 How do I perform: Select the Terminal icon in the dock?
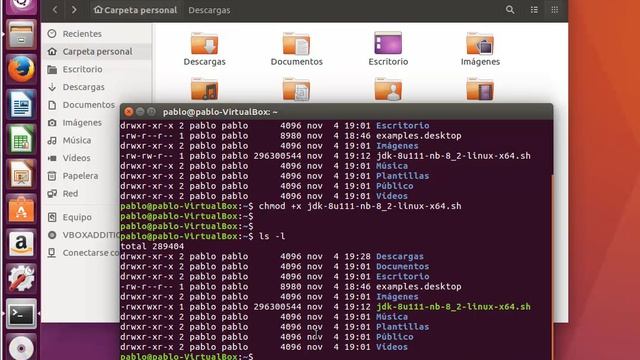(x=21, y=314)
